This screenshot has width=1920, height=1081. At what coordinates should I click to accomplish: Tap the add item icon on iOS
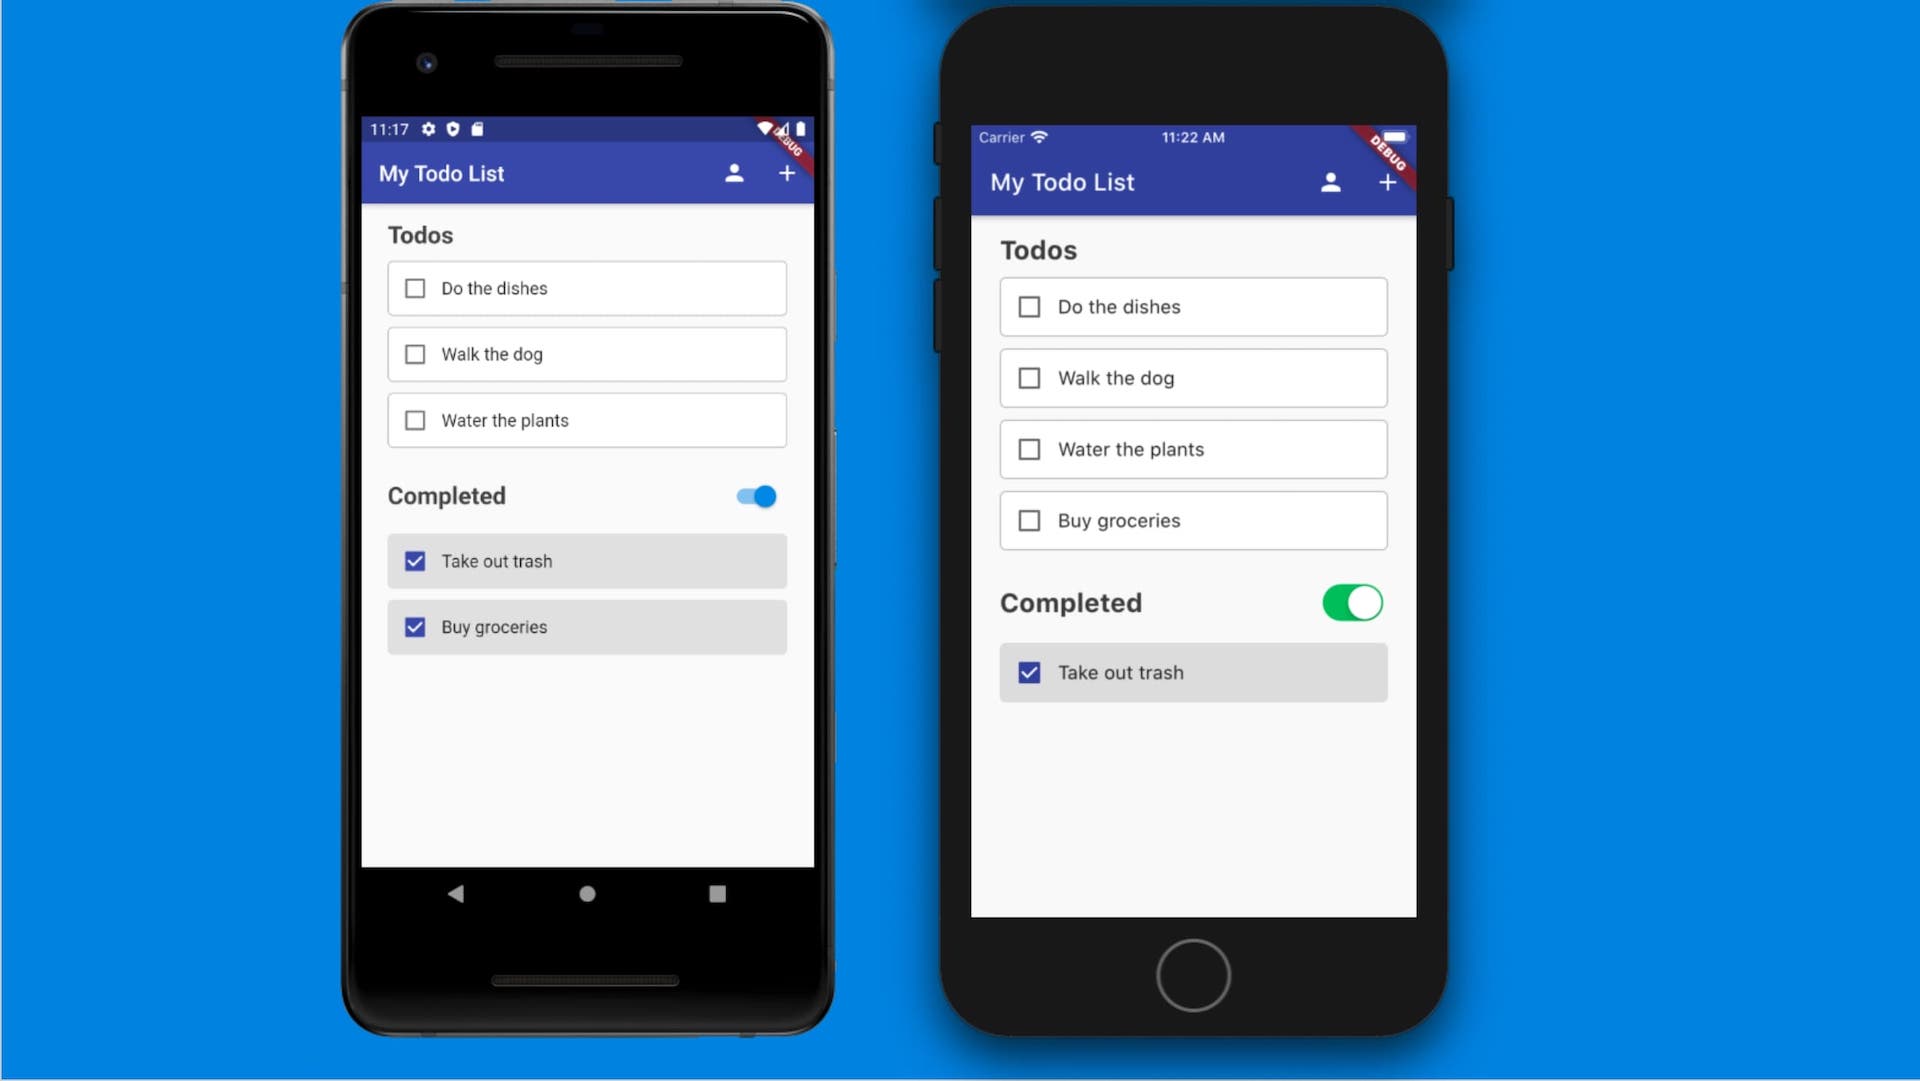coord(1385,182)
